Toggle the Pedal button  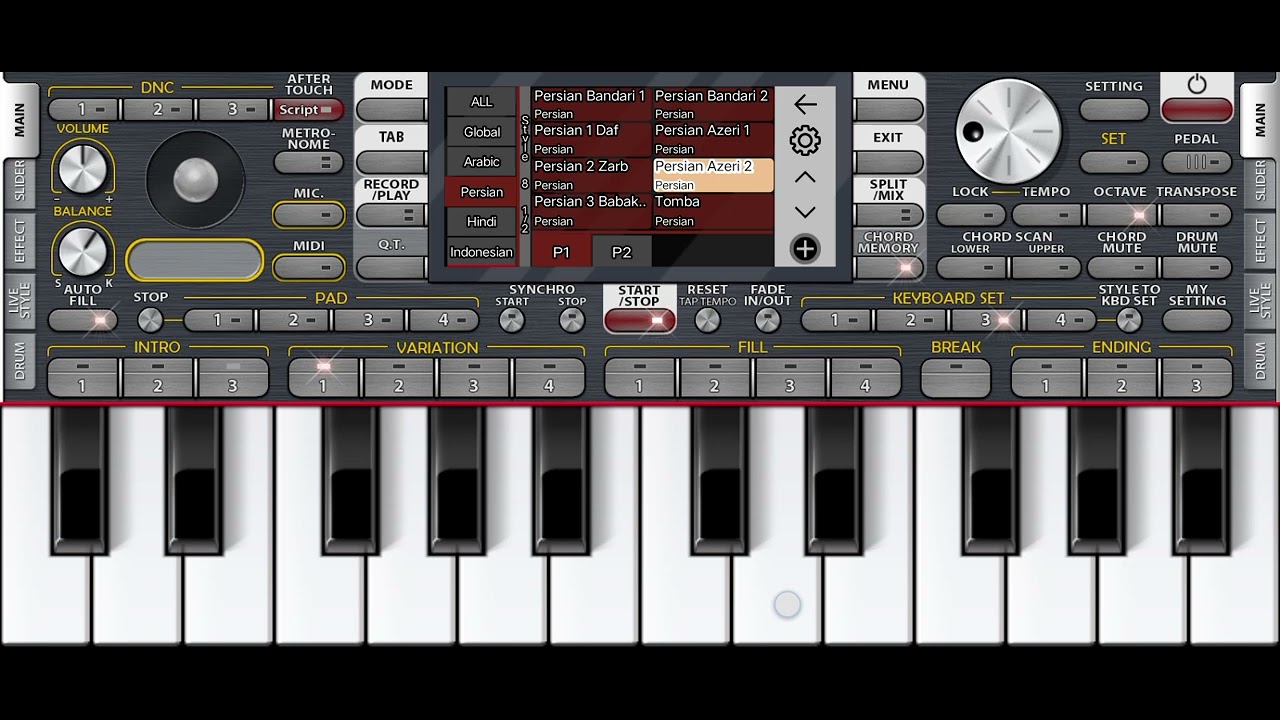coord(1197,162)
